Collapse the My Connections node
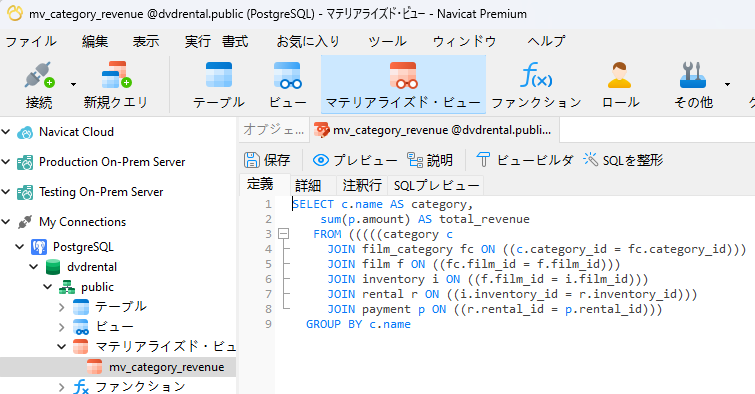The width and height of the screenshot is (755, 394). (x=6, y=222)
